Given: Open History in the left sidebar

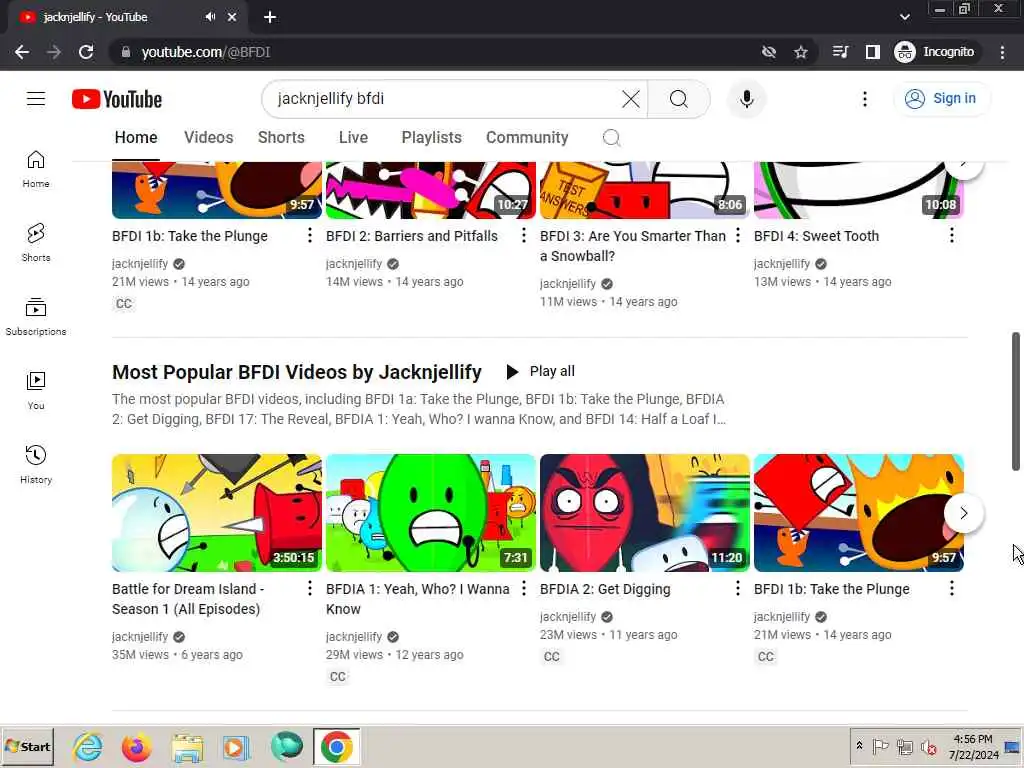Looking at the screenshot, I should pyautogui.click(x=36, y=464).
